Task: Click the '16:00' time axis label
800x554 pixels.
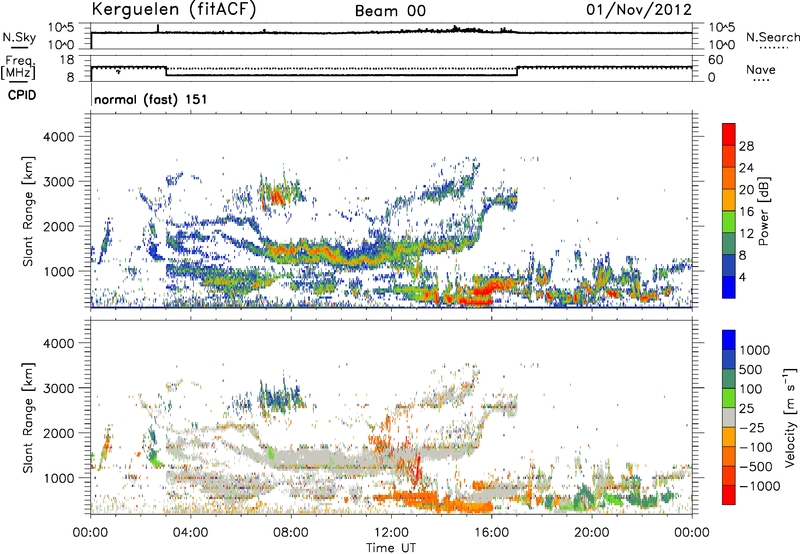Action: point(491,533)
